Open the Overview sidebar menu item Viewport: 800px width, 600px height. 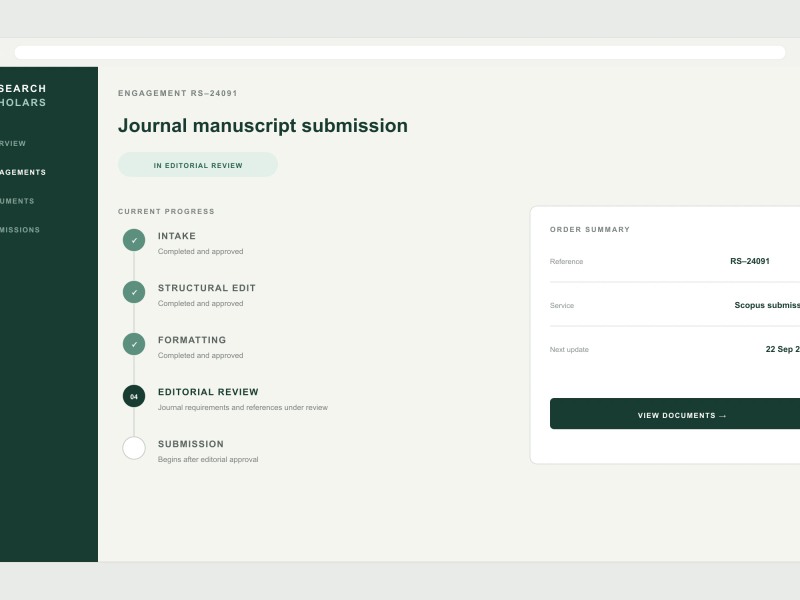point(13,143)
